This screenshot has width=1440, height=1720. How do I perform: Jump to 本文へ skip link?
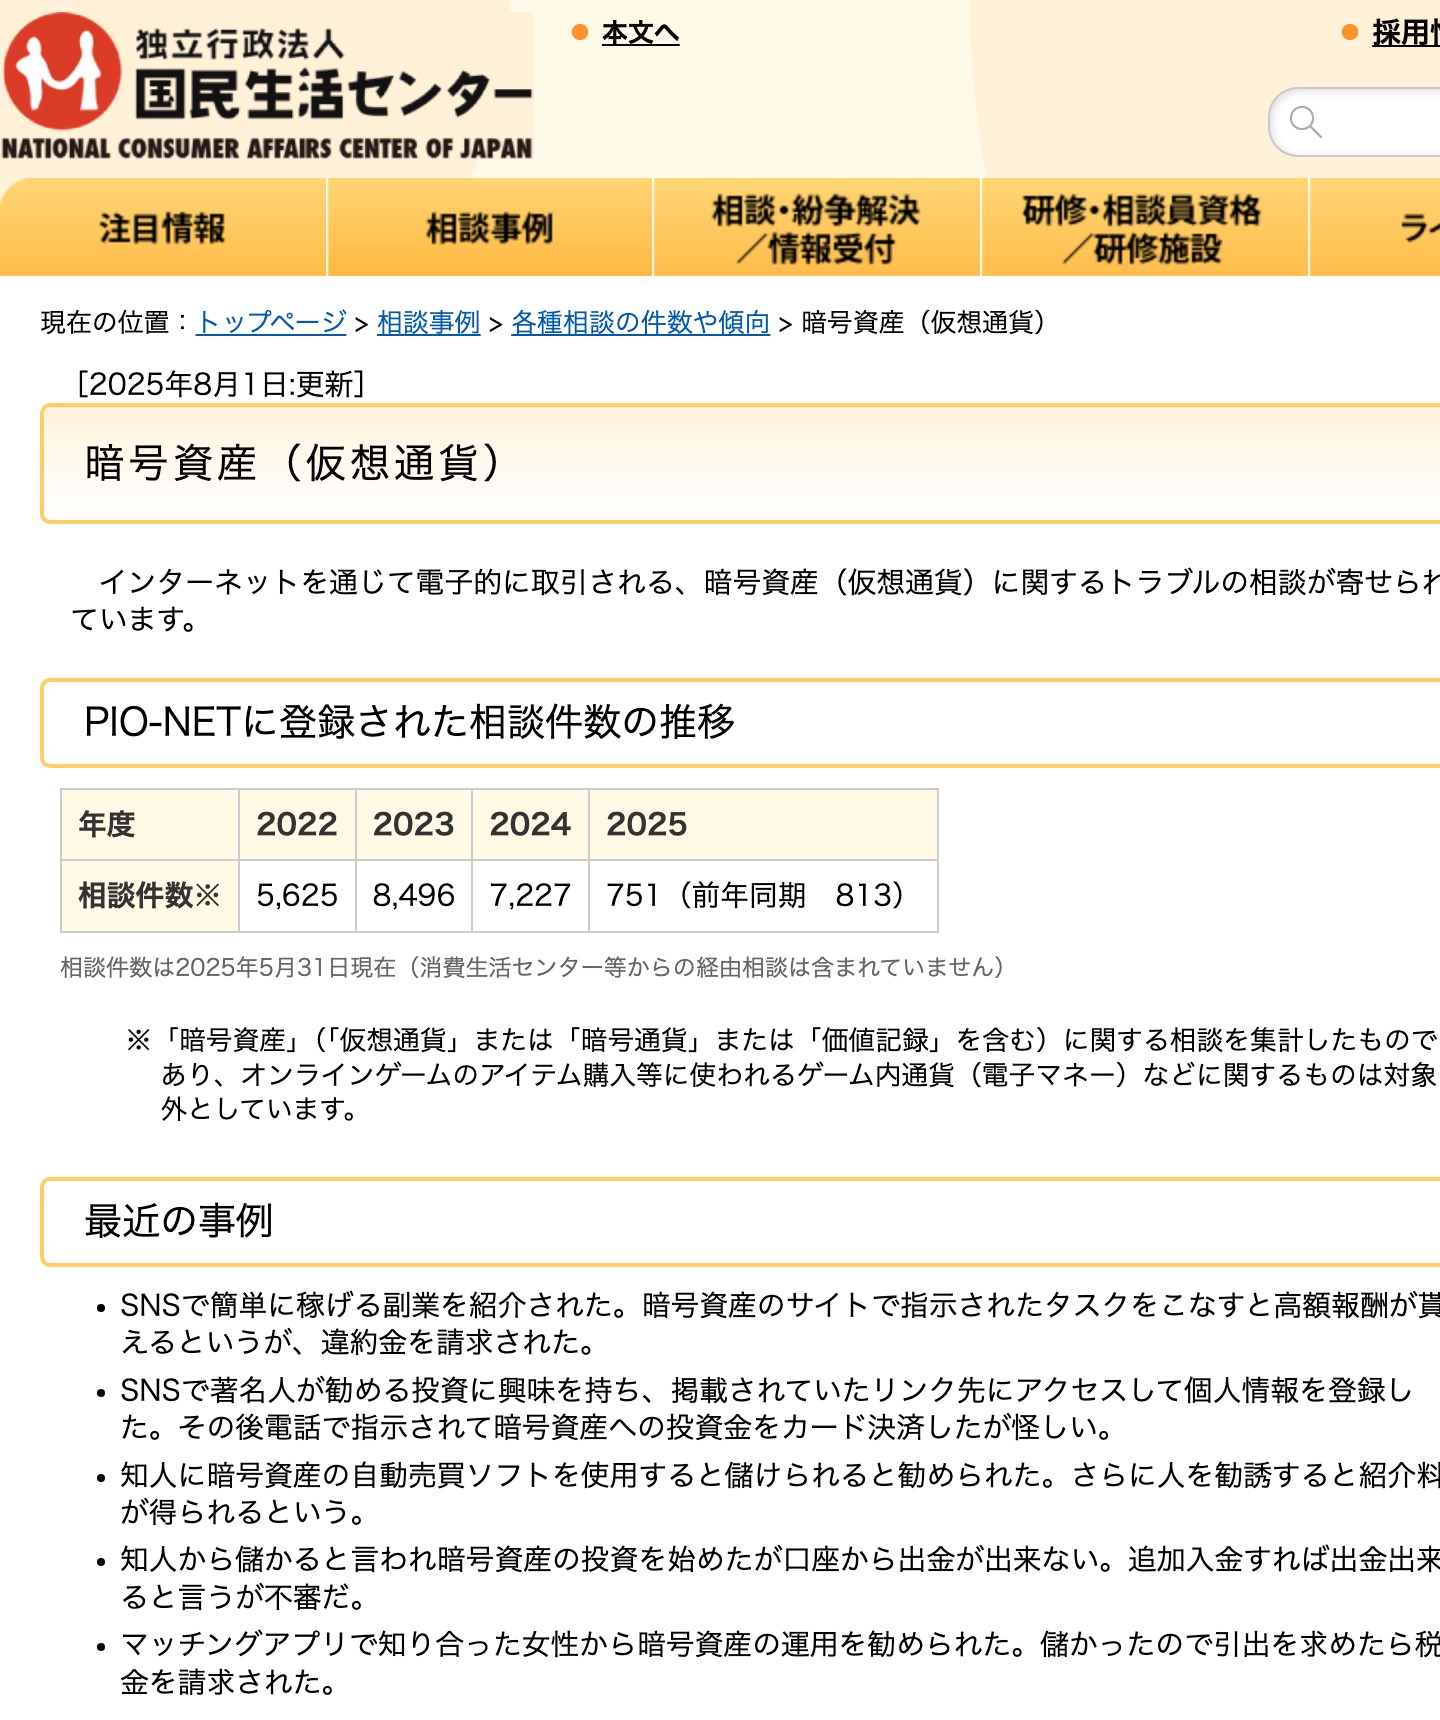pos(640,33)
